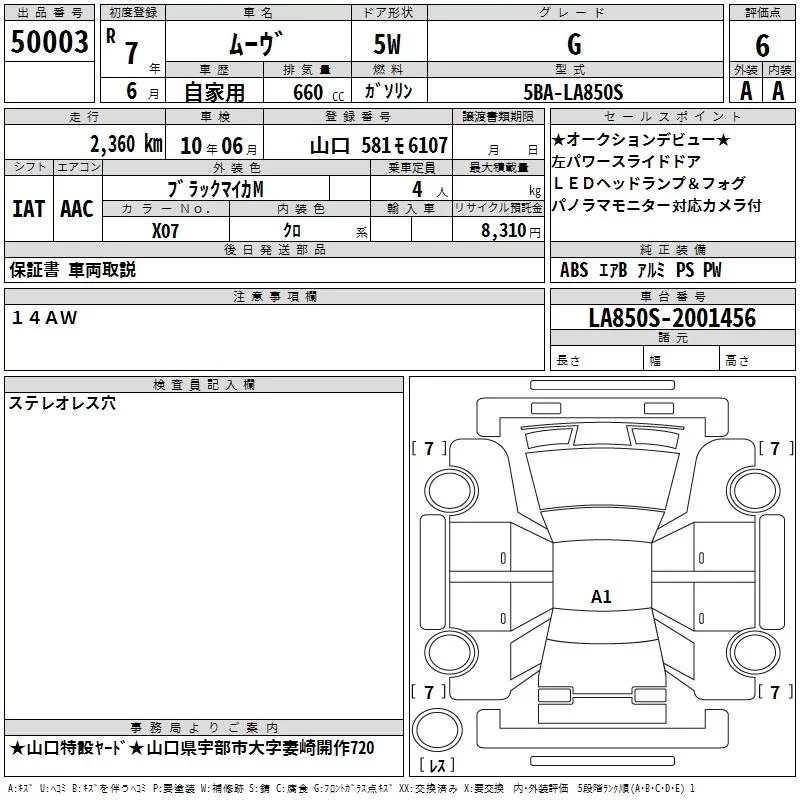Select the overall evaluation score 6
The height and width of the screenshot is (800, 800).
pyautogui.click(x=762, y=45)
